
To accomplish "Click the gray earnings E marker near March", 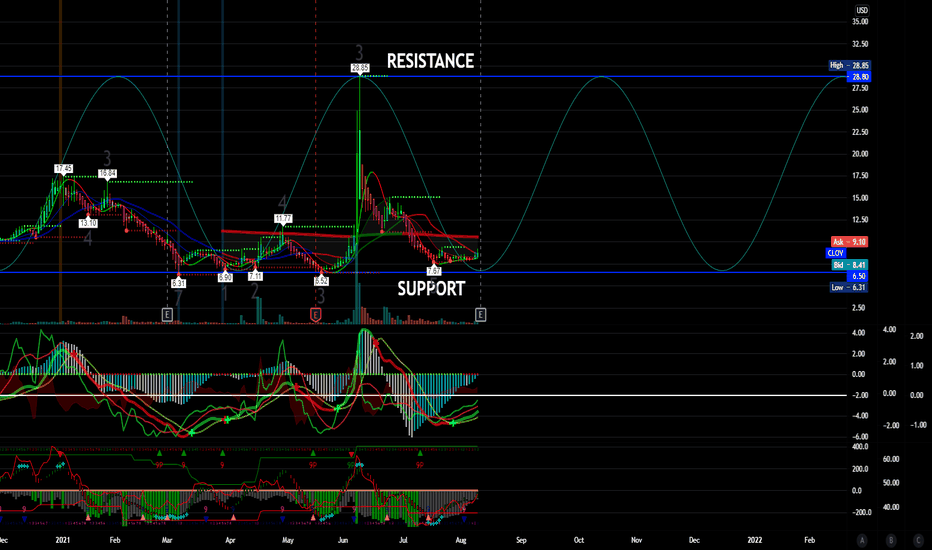I will point(167,315).
